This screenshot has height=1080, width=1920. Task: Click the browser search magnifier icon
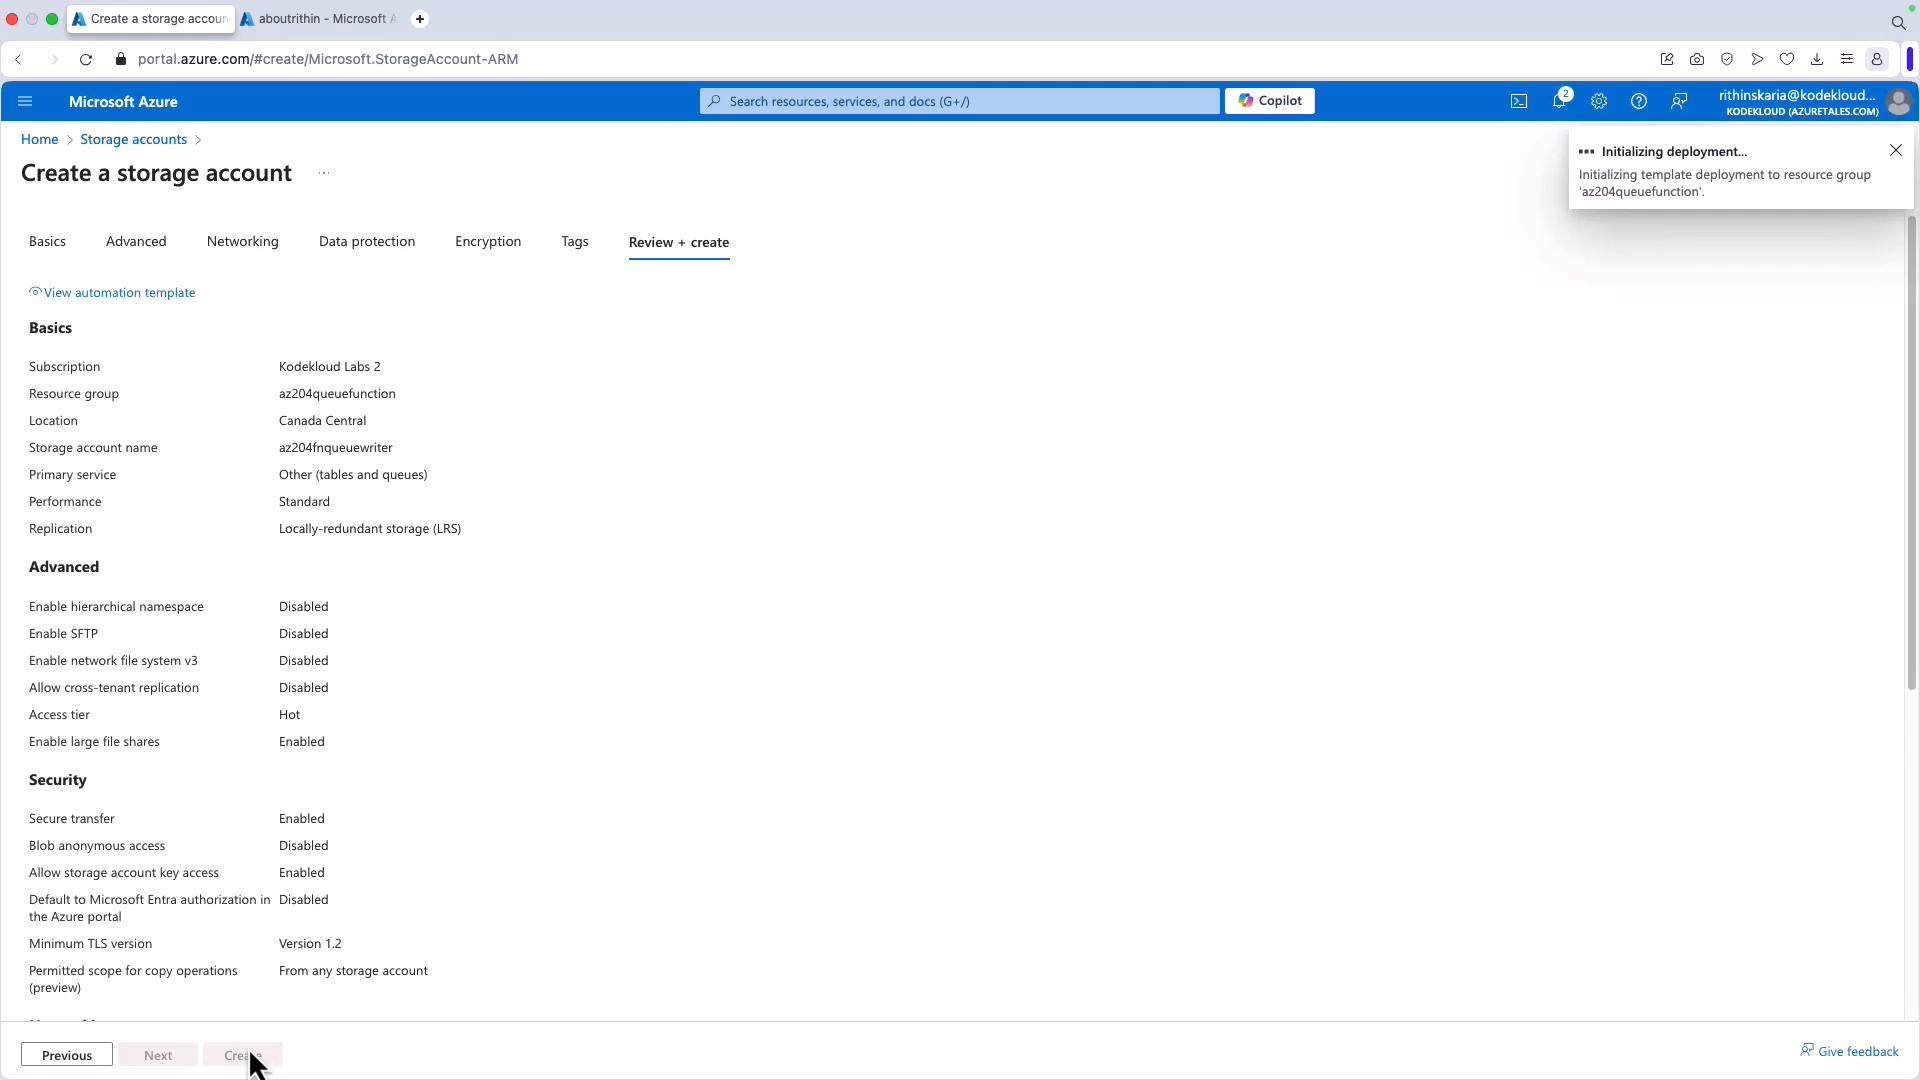coord(1898,22)
